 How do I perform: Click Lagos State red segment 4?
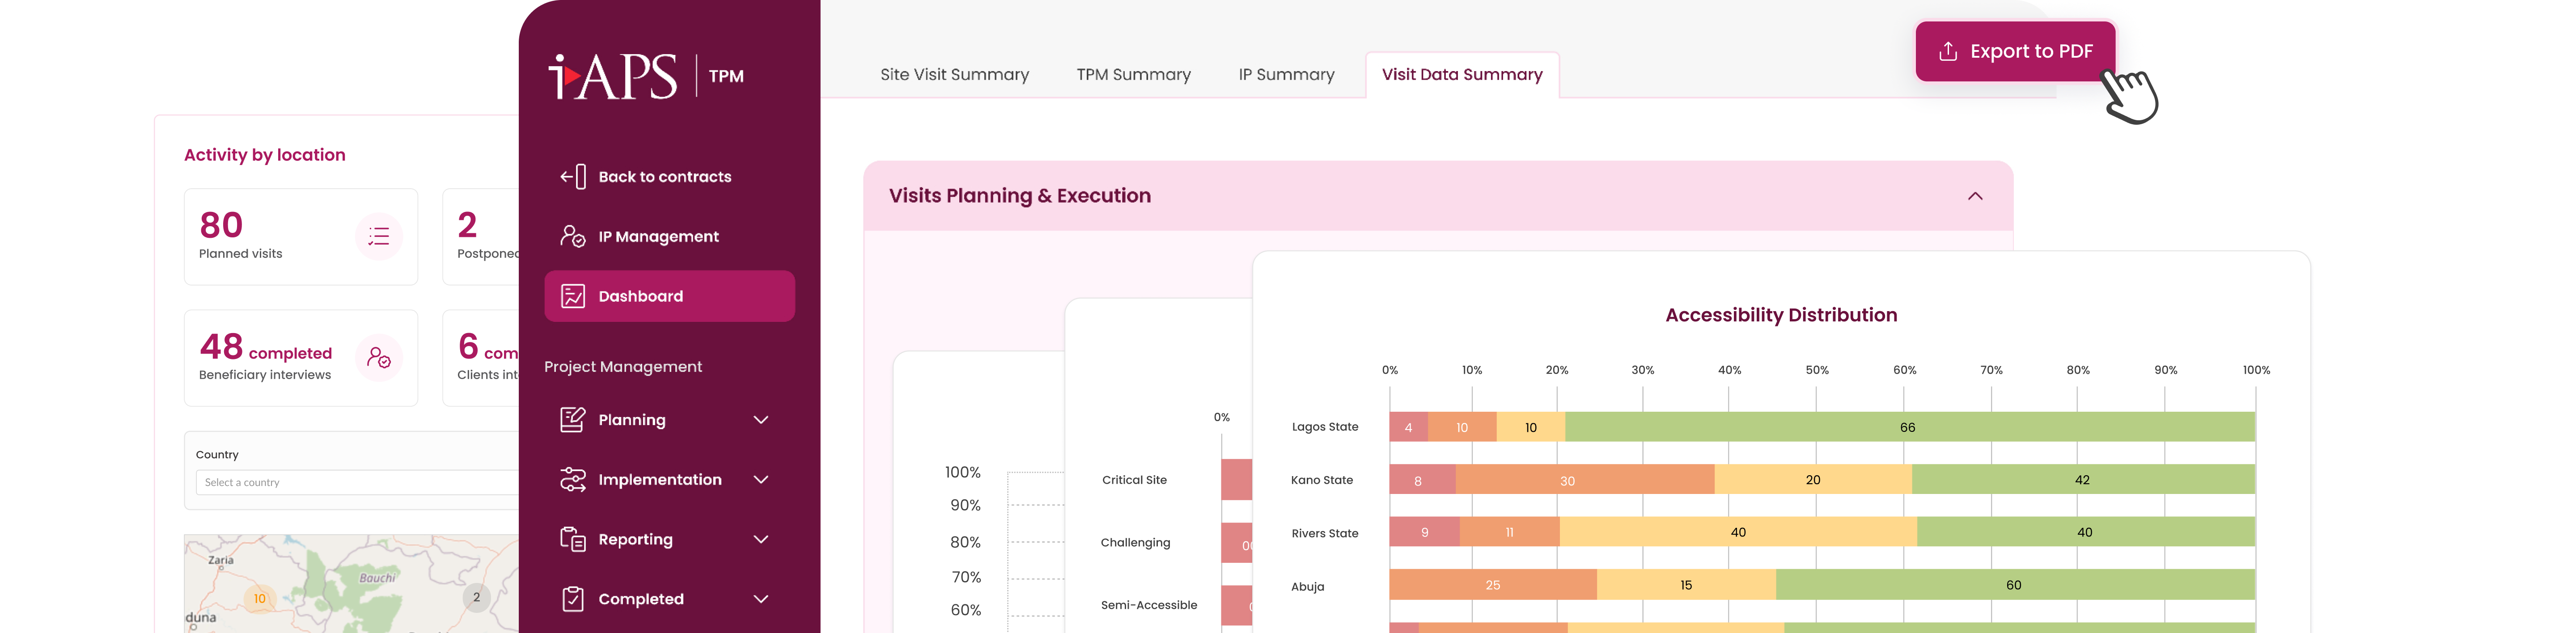(x=1408, y=427)
